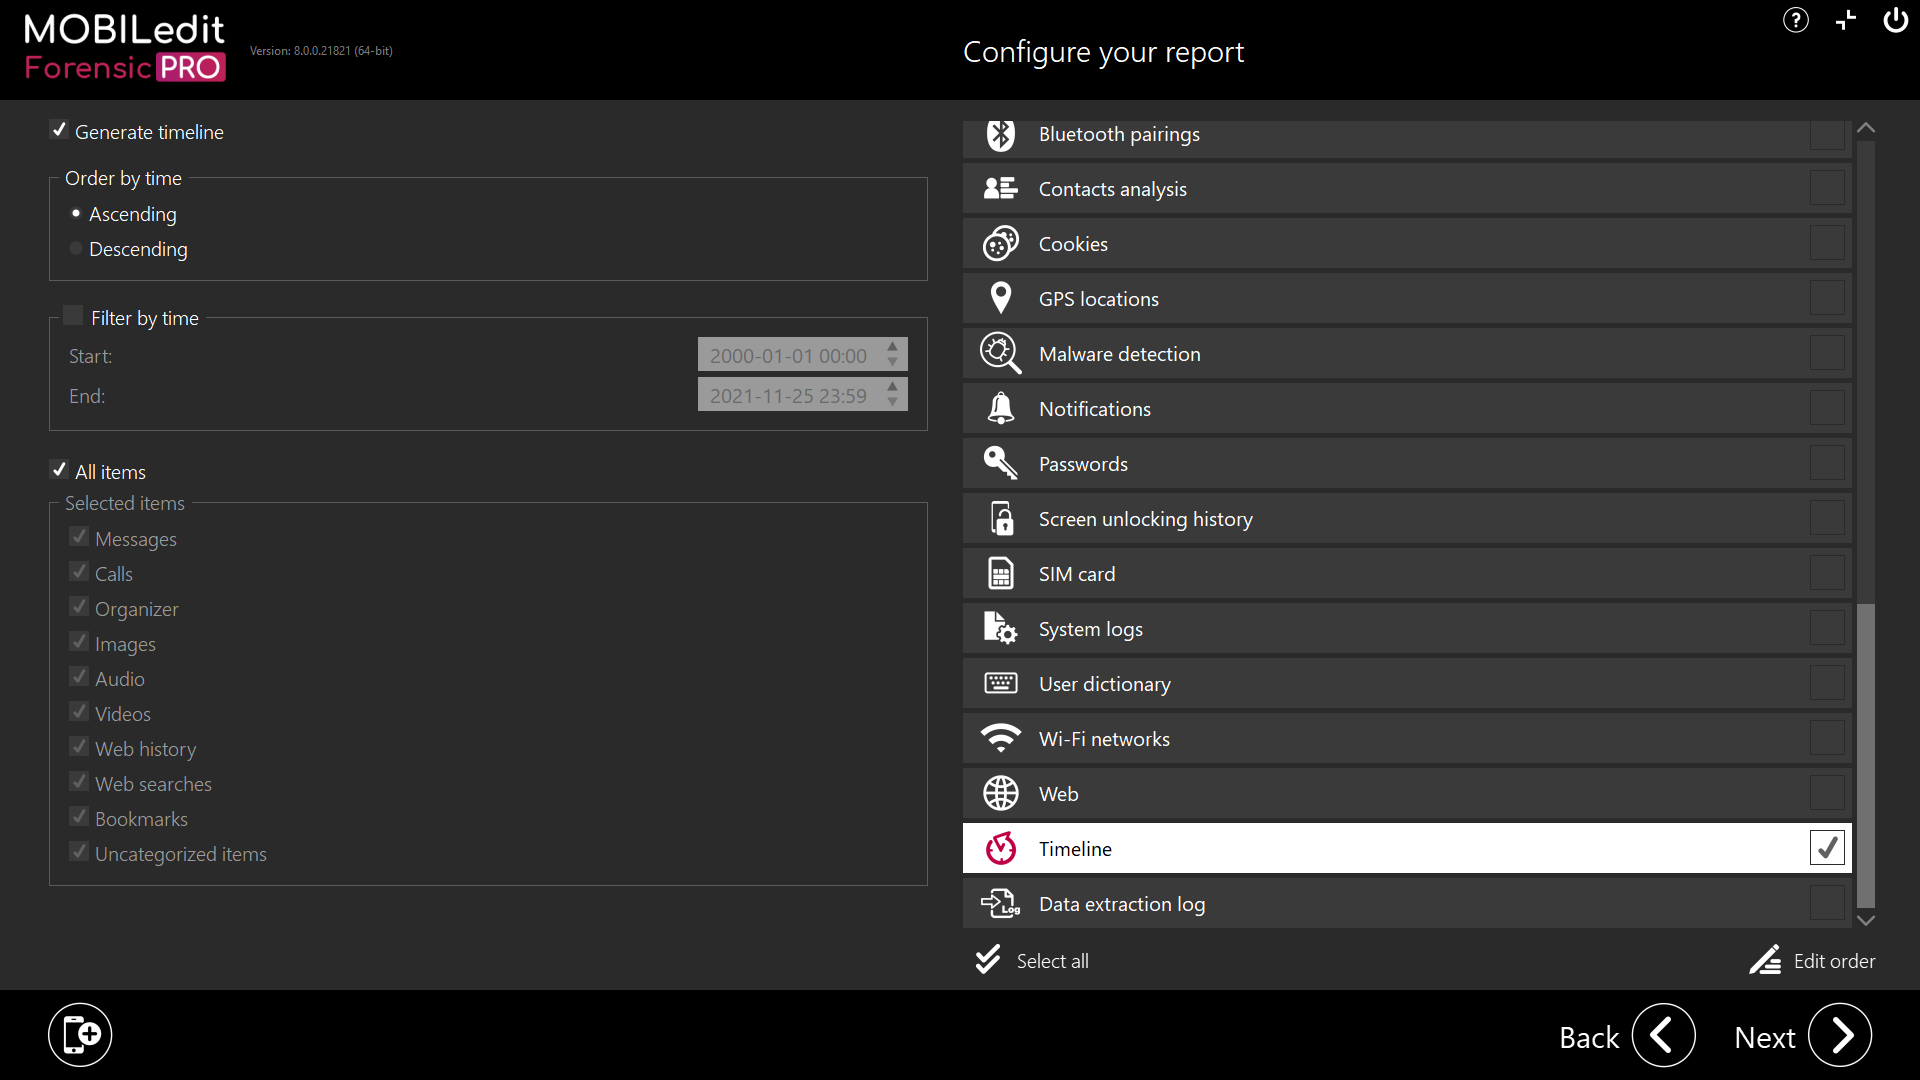The height and width of the screenshot is (1080, 1920).
Task: Select Descending order radio button
Action: pos(76,248)
